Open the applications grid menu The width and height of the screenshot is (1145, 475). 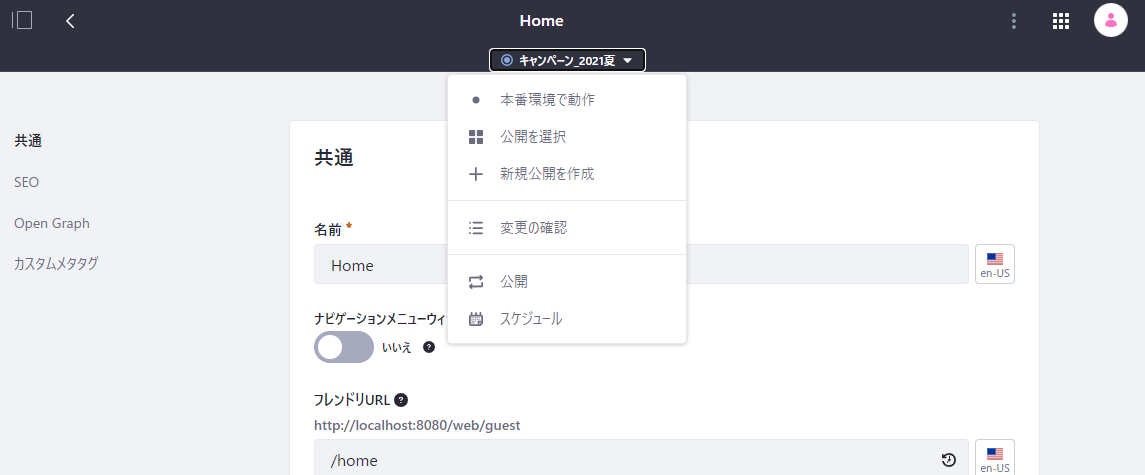point(1061,20)
